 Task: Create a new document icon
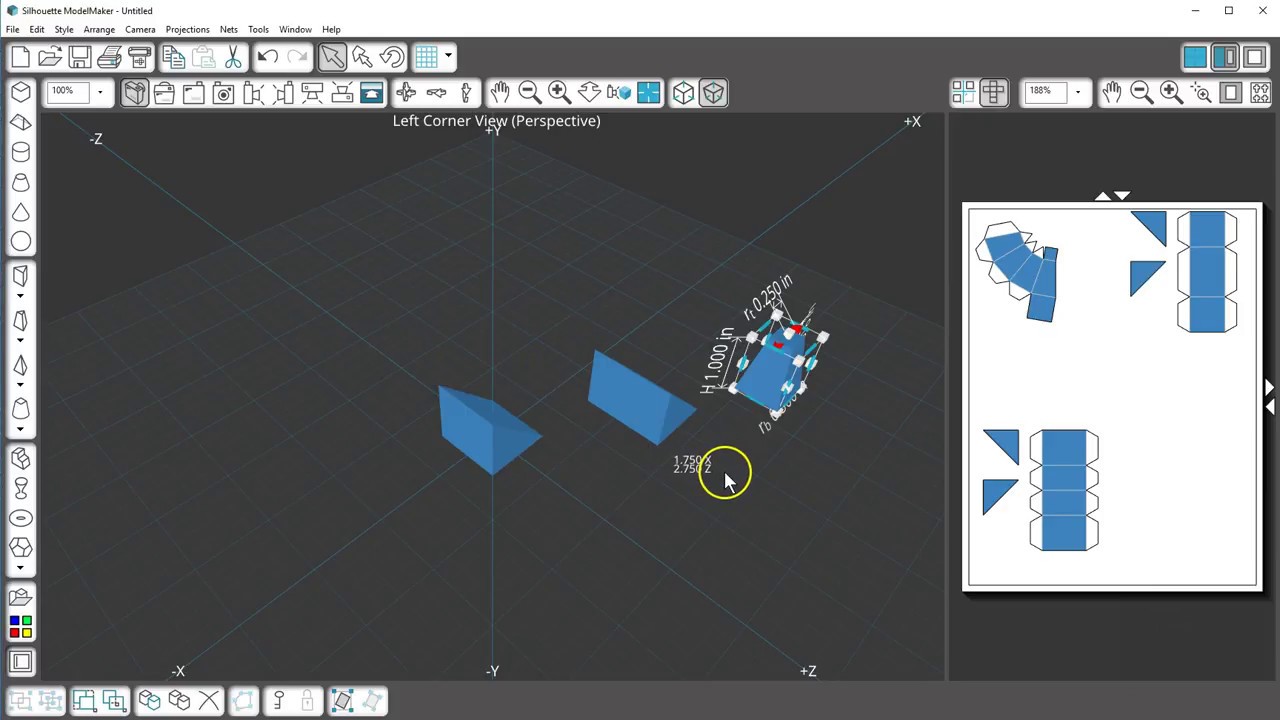pos(21,57)
